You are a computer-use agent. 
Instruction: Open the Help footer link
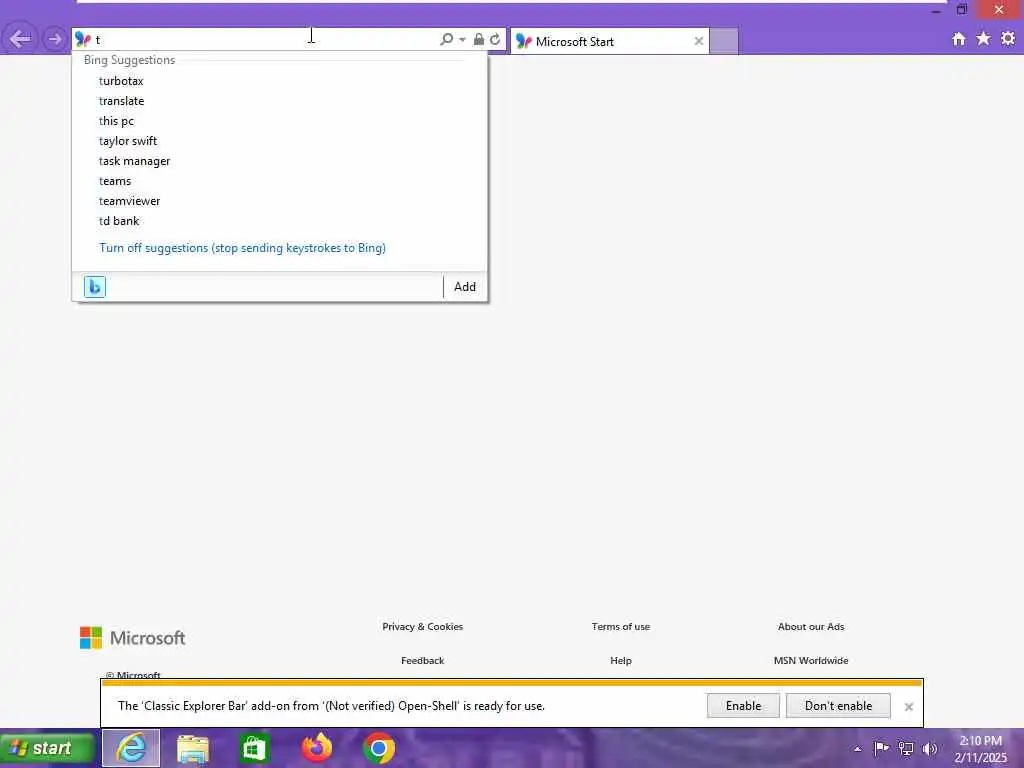coord(620,660)
